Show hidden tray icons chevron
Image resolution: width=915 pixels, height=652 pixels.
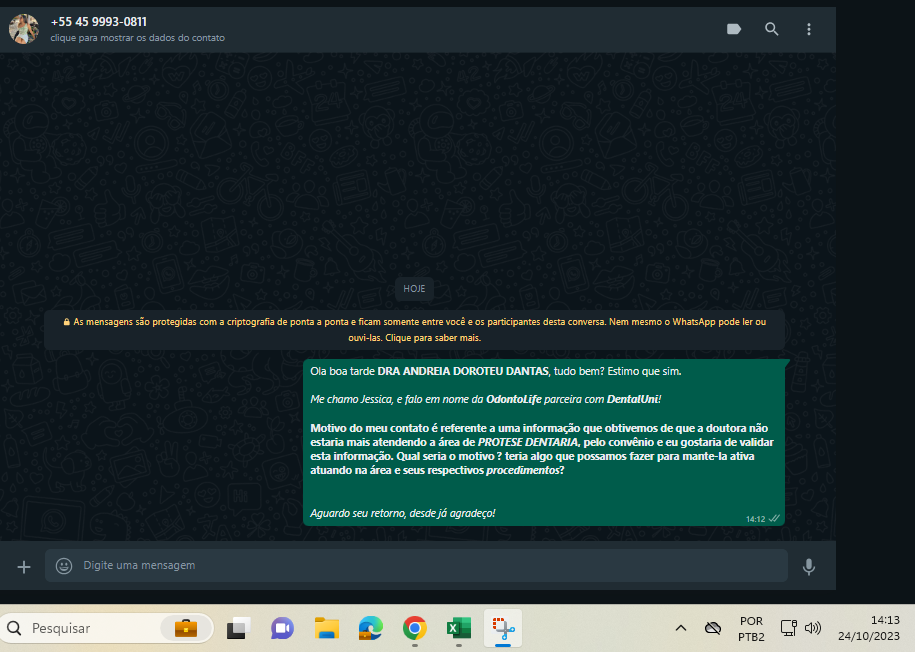click(x=680, y=628)
